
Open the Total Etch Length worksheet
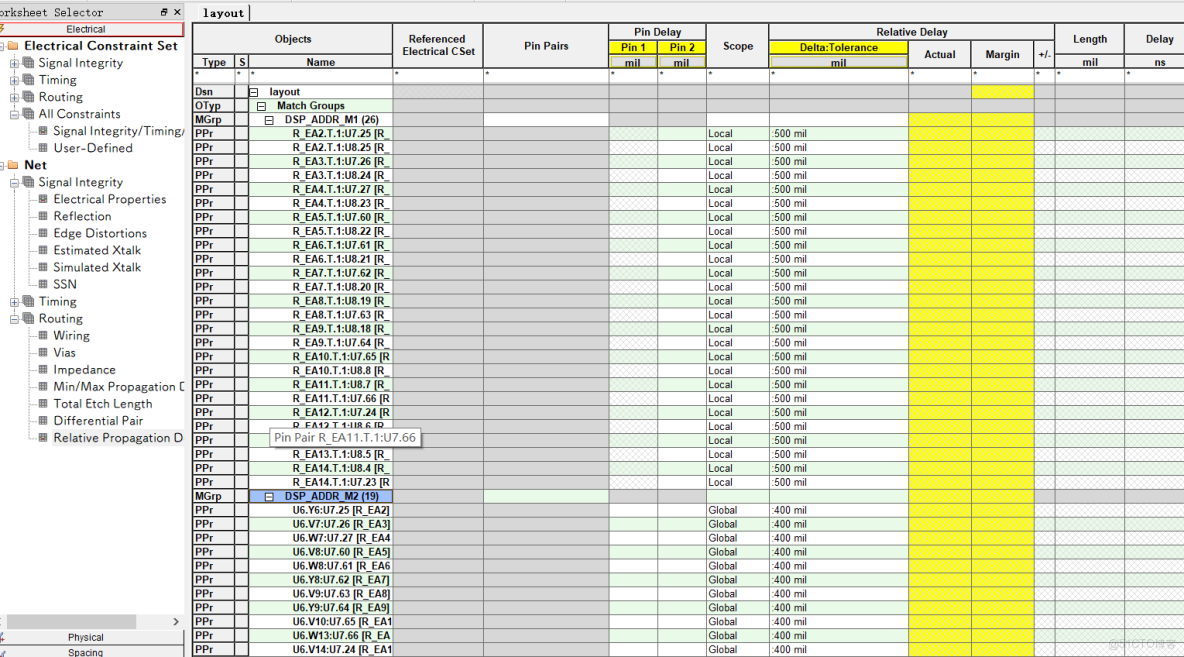point(103,404)
